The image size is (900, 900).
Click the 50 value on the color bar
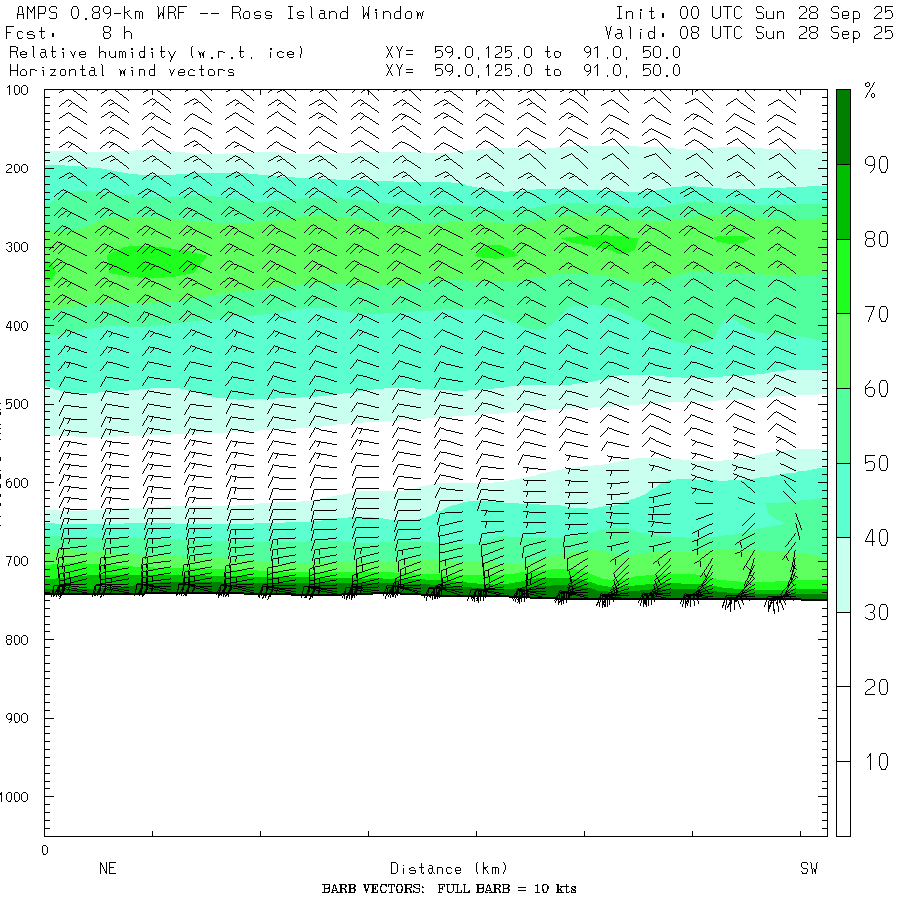point(876,464)
